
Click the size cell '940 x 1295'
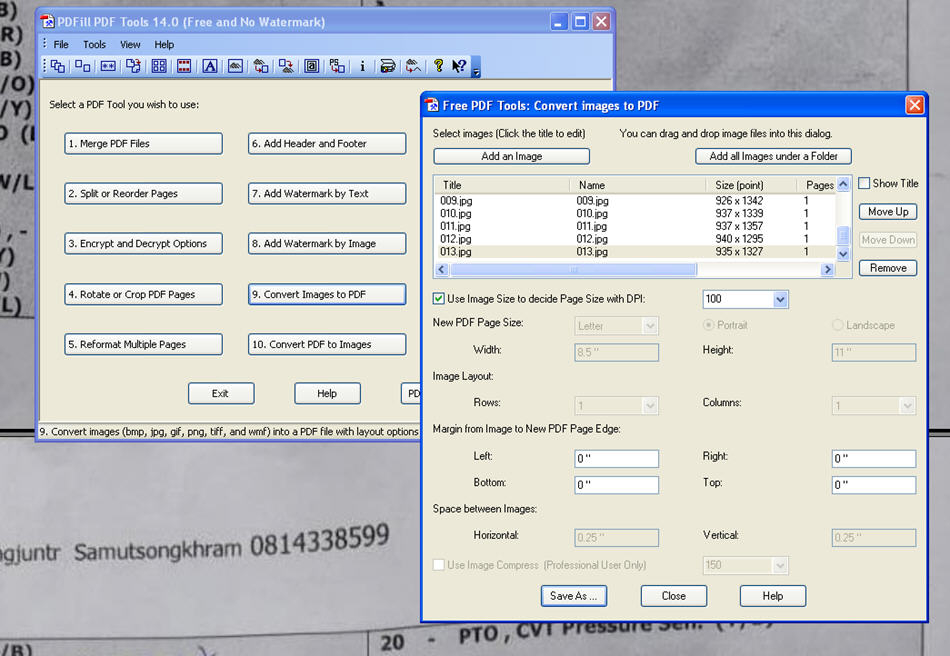pos(739,239)
